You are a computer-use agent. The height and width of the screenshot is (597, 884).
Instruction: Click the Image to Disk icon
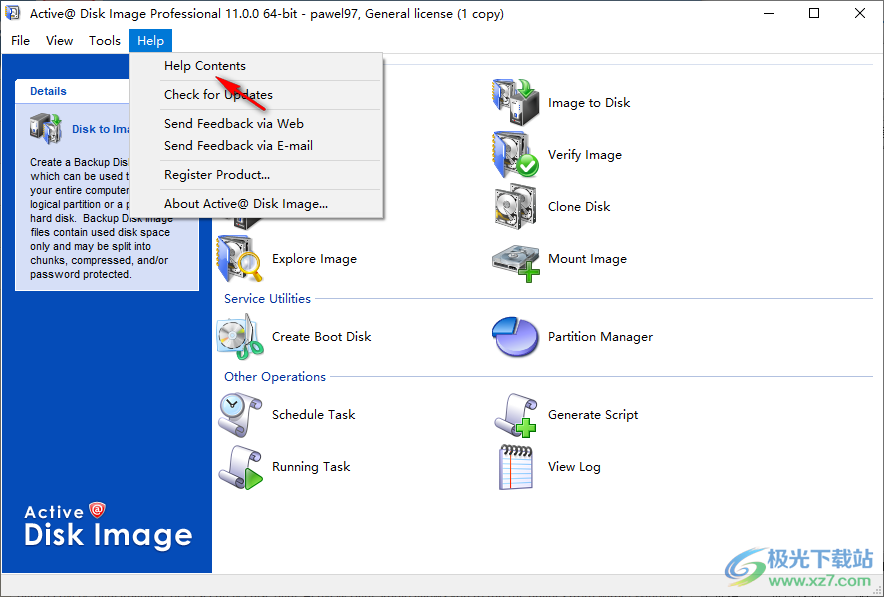(515, 103)
